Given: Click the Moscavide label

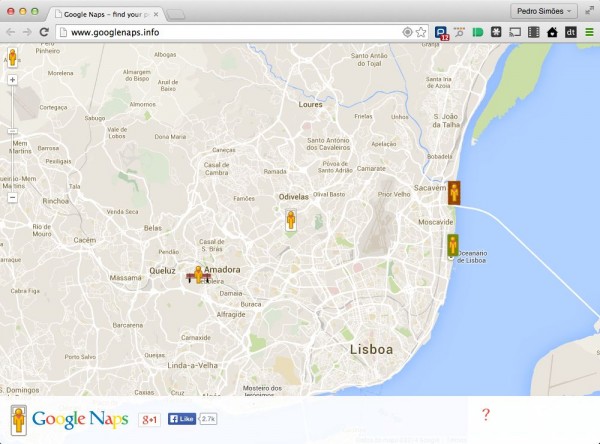Looking at the screenshot, I should [x=435, y=222].
